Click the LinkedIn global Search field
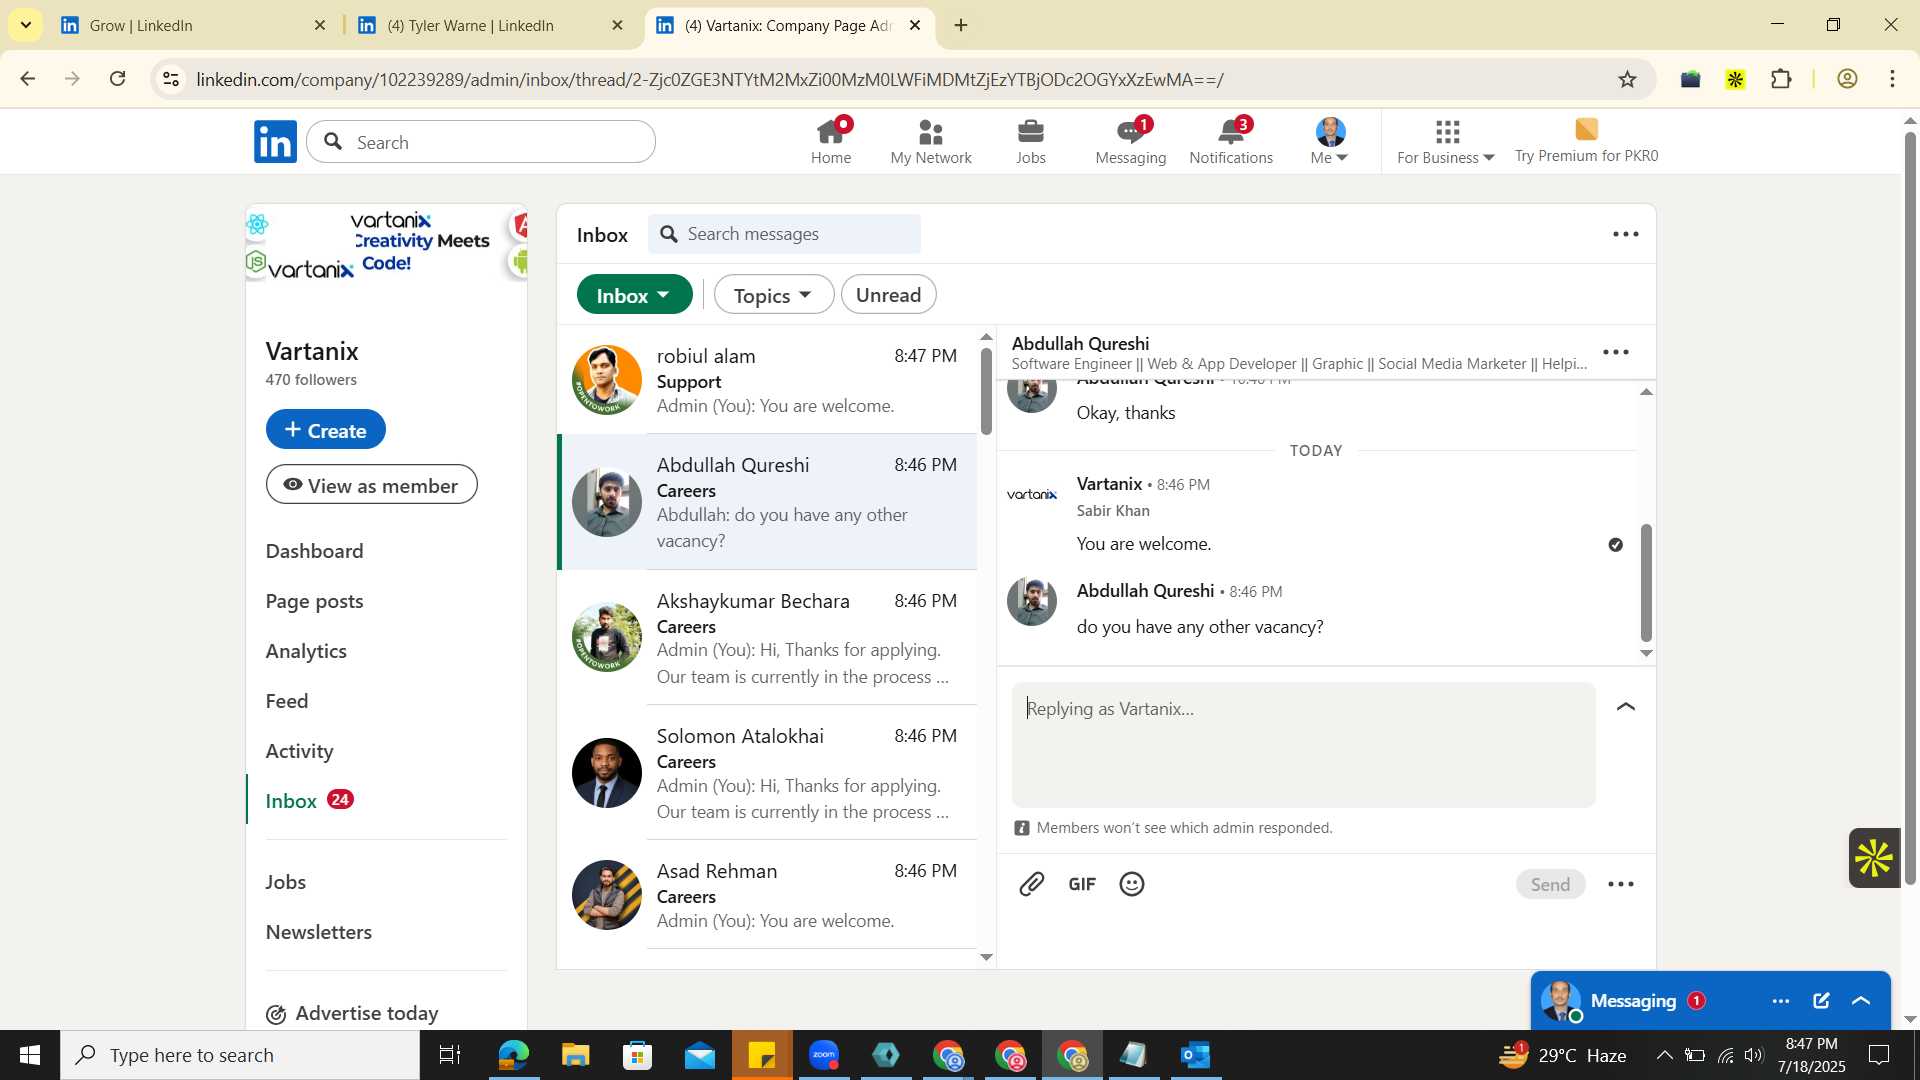Image resolution: width=1920 pixels, height=1080 pixels. pos(481,142)
